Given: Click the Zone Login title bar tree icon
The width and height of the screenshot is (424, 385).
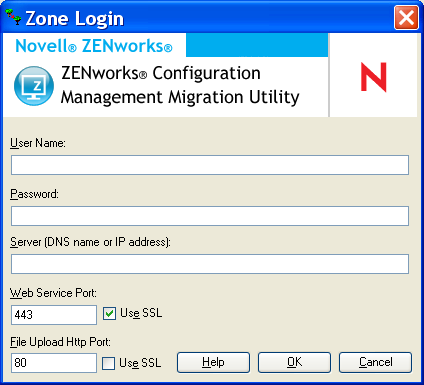Looking at the screenshot, I should tap(13, 17).
